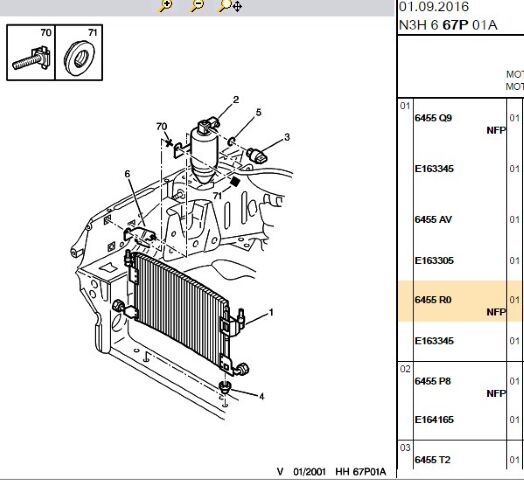Select callout 3 pressure switch label

(x=287, y=137)
